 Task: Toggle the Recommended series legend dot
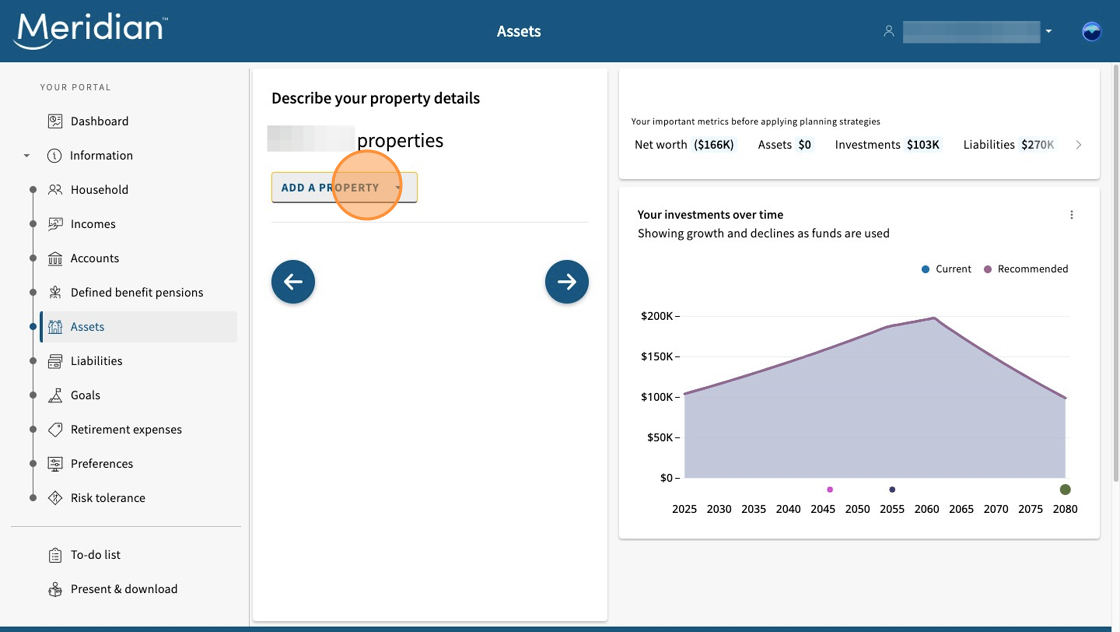[x=988, y=269]
